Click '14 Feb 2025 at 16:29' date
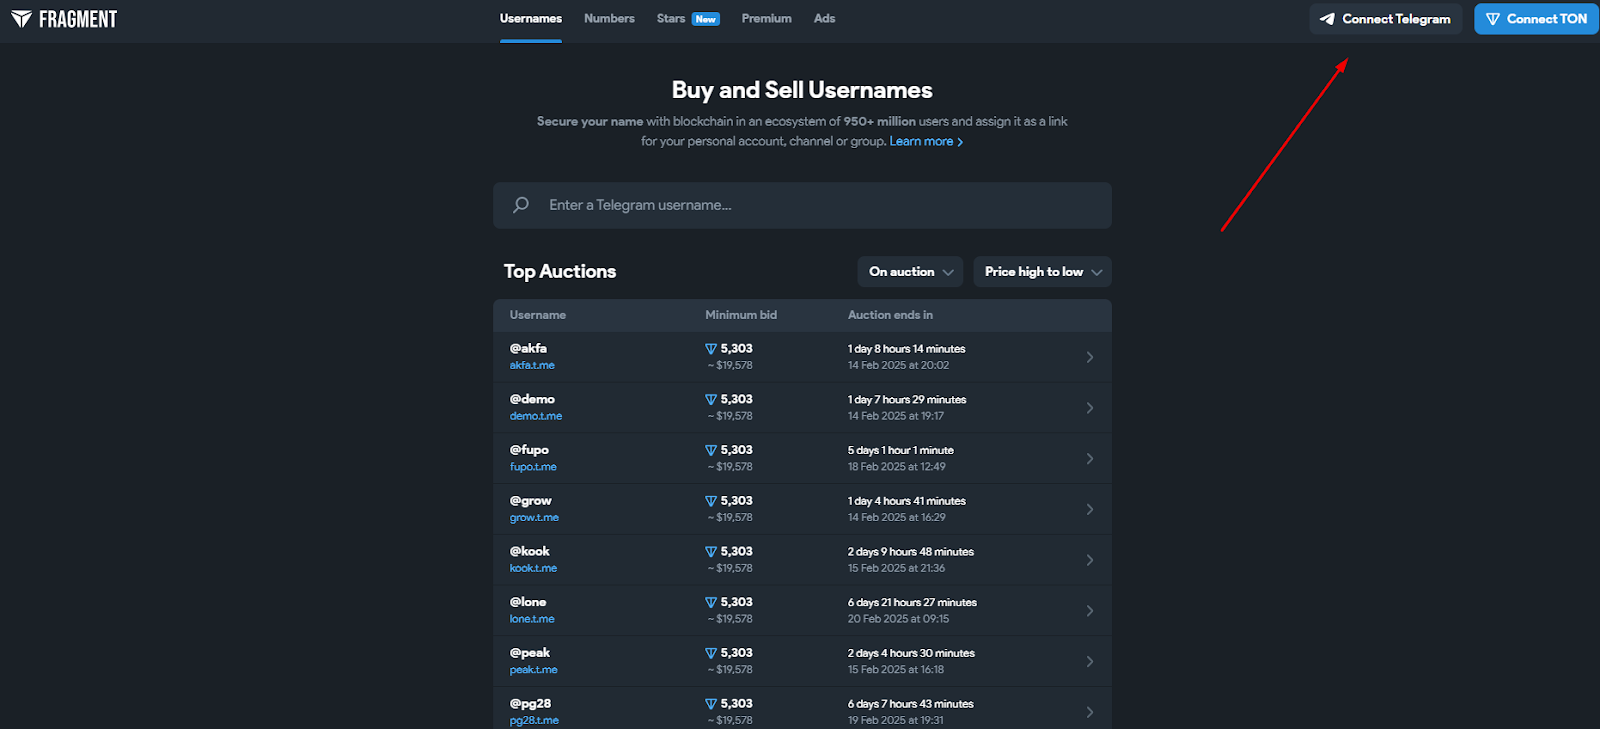 (897, 518)
